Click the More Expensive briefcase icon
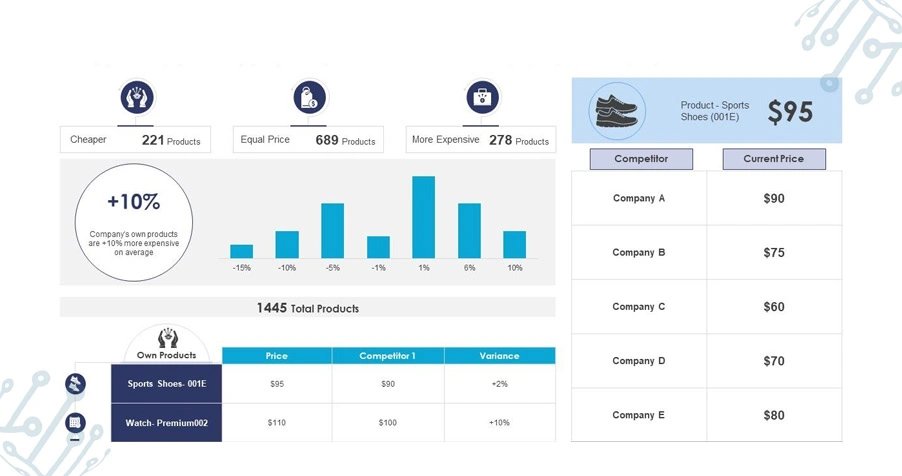The height and width of the screenshot is (476, 902). pyautogui.click(x=482, y=97)
